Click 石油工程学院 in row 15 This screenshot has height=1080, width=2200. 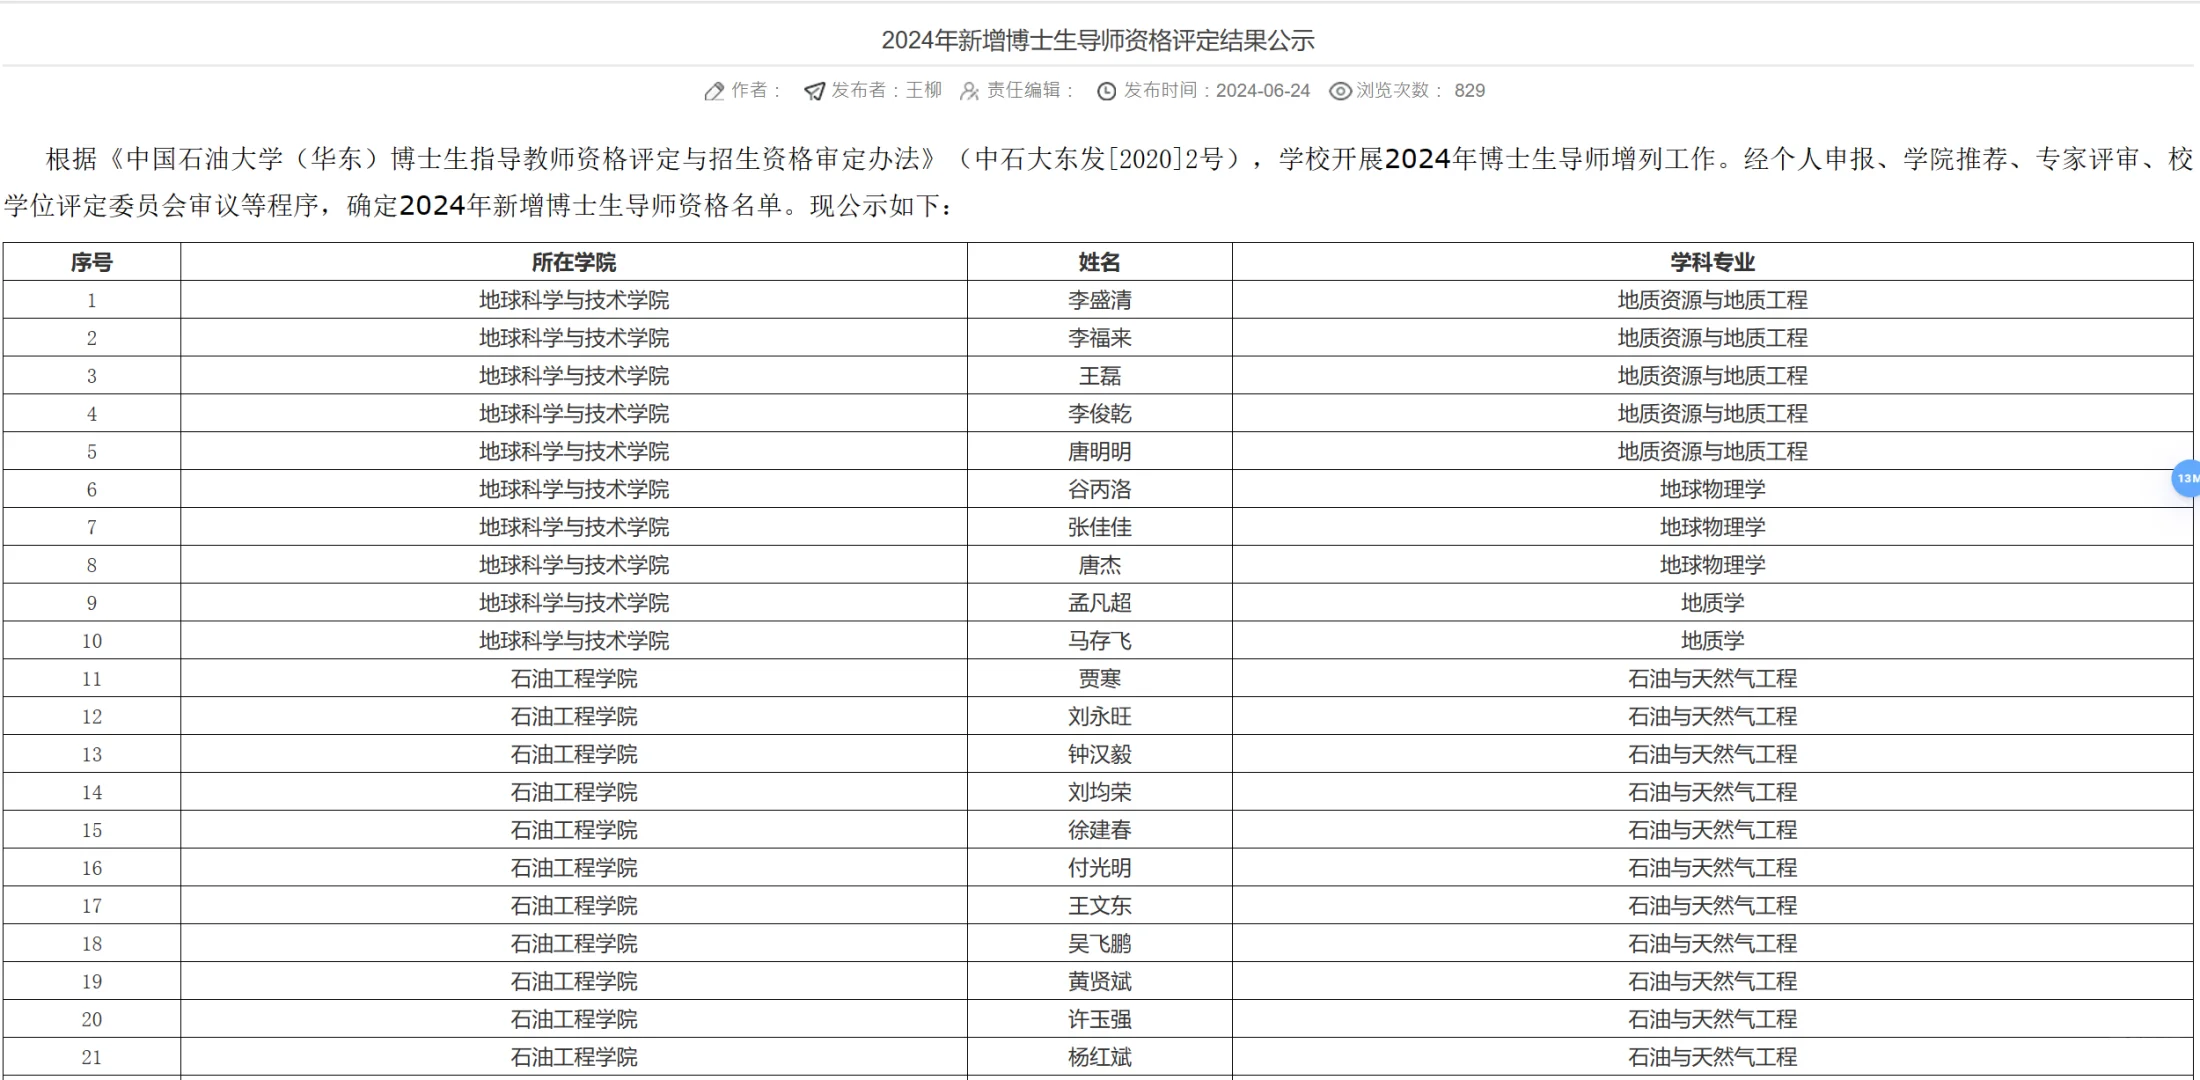click(x=574, y=830)
